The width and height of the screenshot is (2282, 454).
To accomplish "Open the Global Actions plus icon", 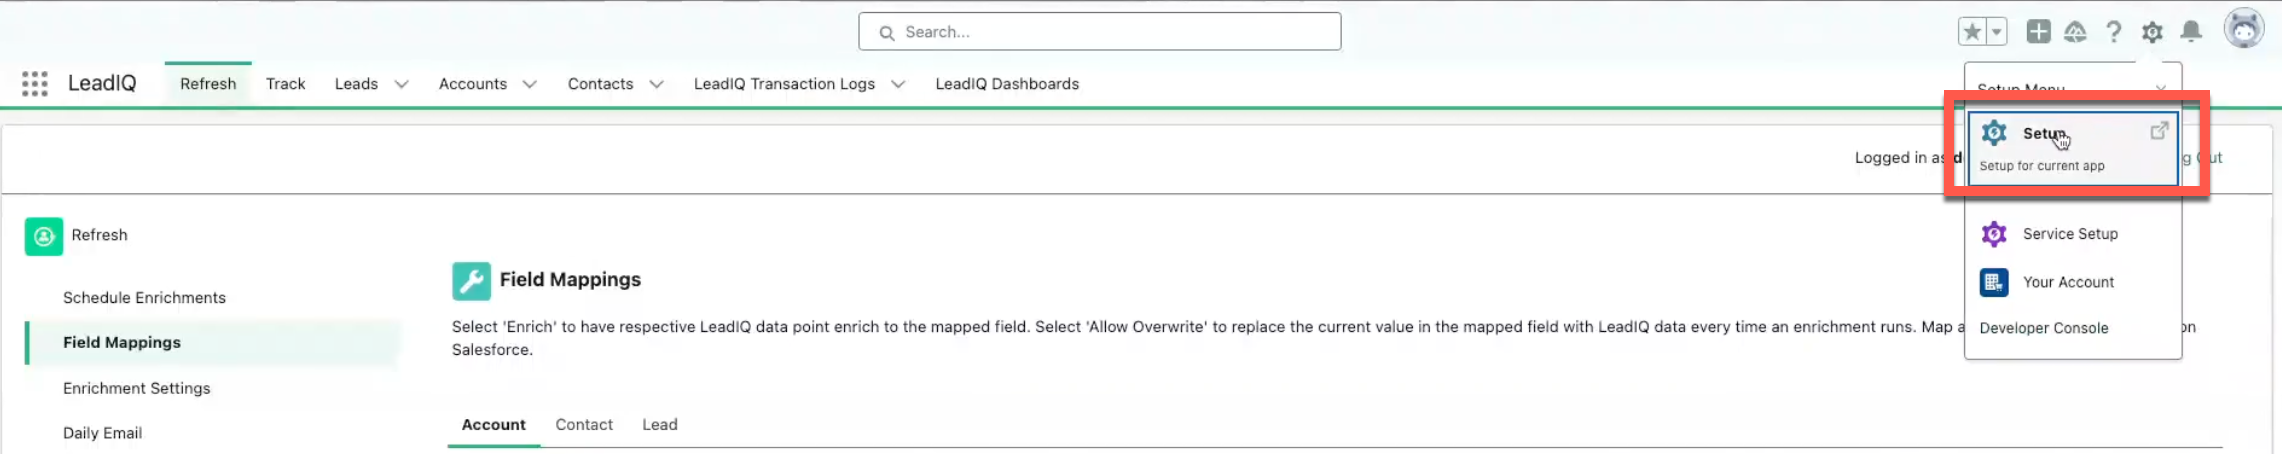I will pos(2038,32).
